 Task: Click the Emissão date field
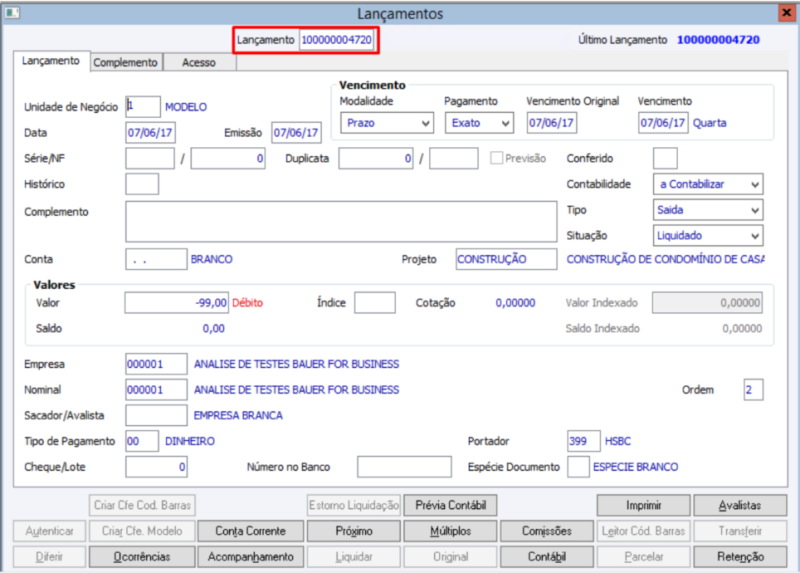[296, 133]
